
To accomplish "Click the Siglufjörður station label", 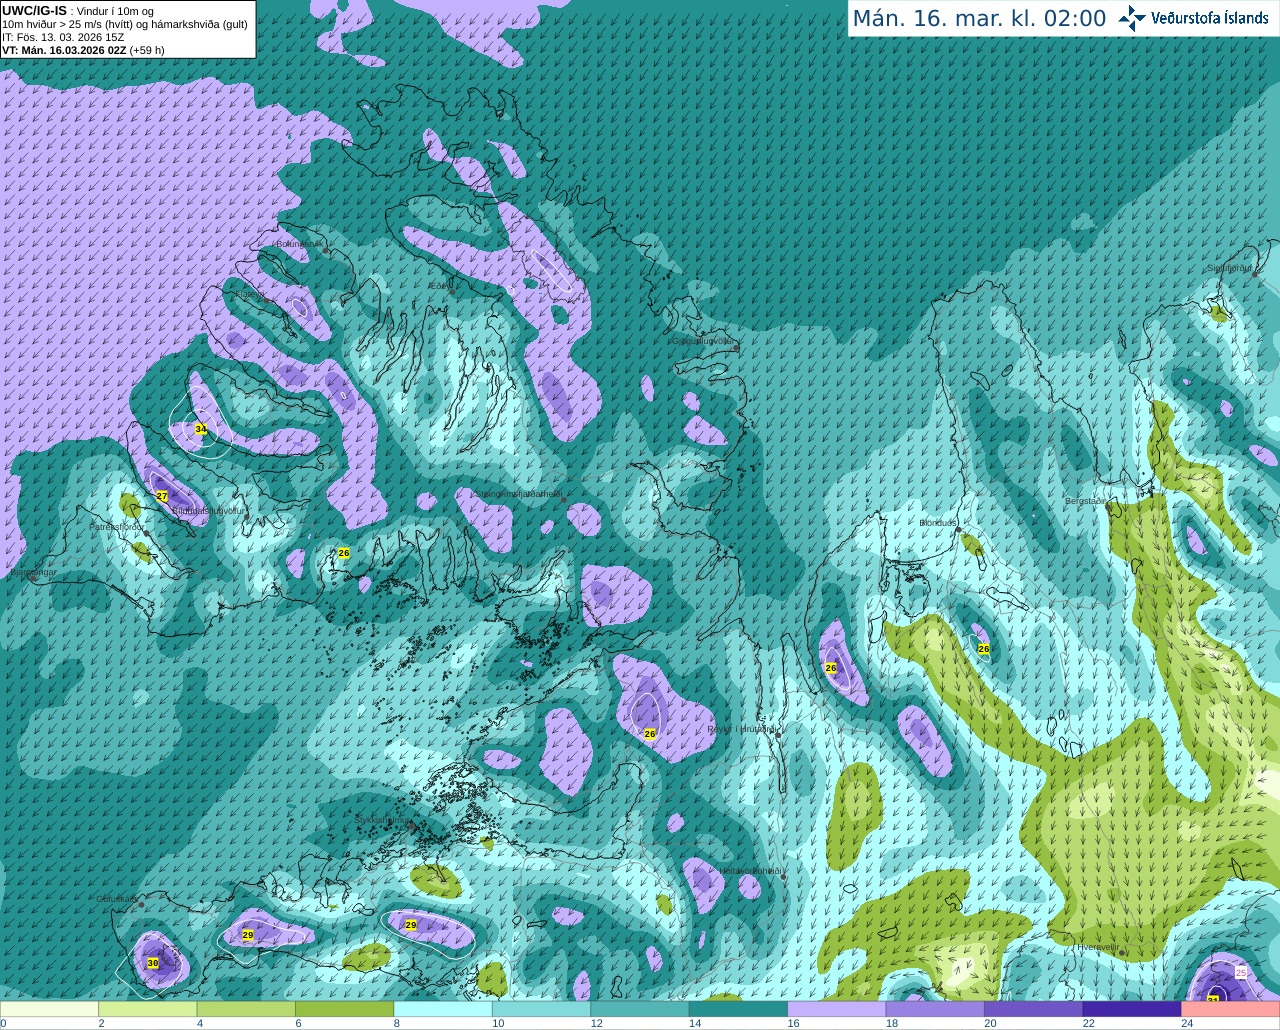I will [x=1229, y=268].
